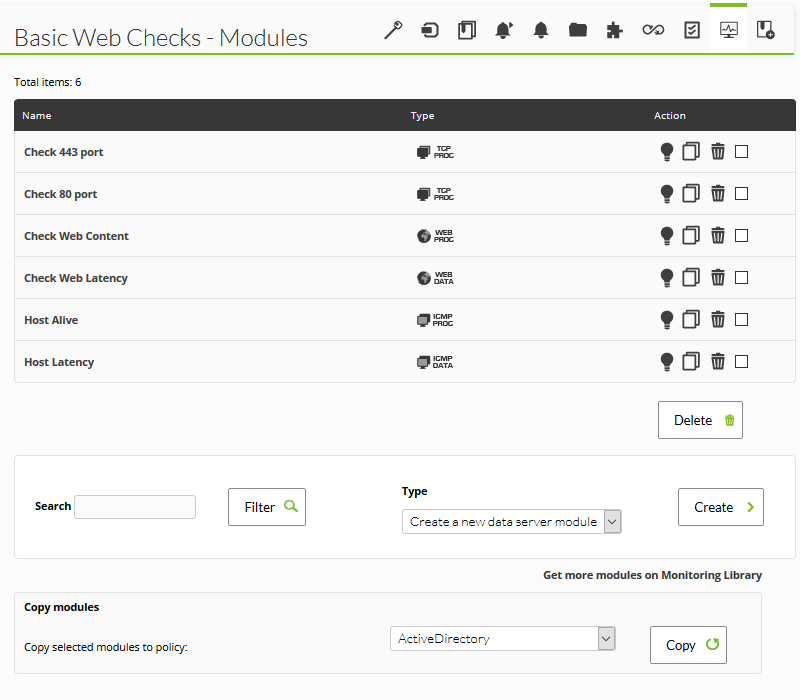Click lightbulb icon for Host Alive
The image size is (800, 700).
click(667, 320)
